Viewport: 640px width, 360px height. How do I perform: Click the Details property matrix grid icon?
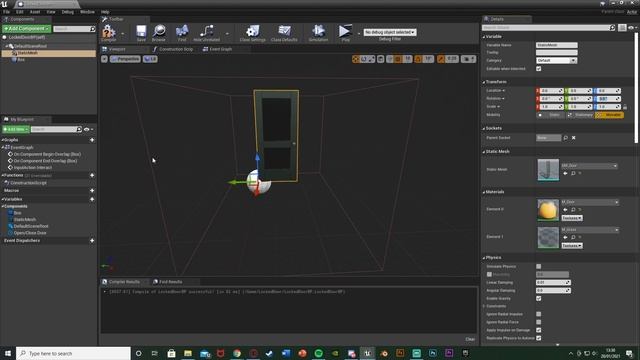(x=622, y=28)
